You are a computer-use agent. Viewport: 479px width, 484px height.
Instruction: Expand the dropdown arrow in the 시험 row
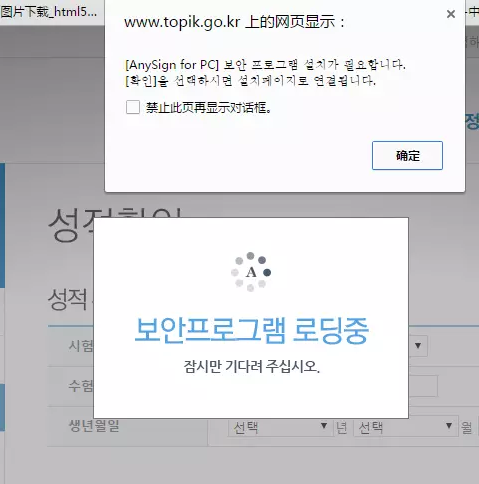click(x=418, y=346)
